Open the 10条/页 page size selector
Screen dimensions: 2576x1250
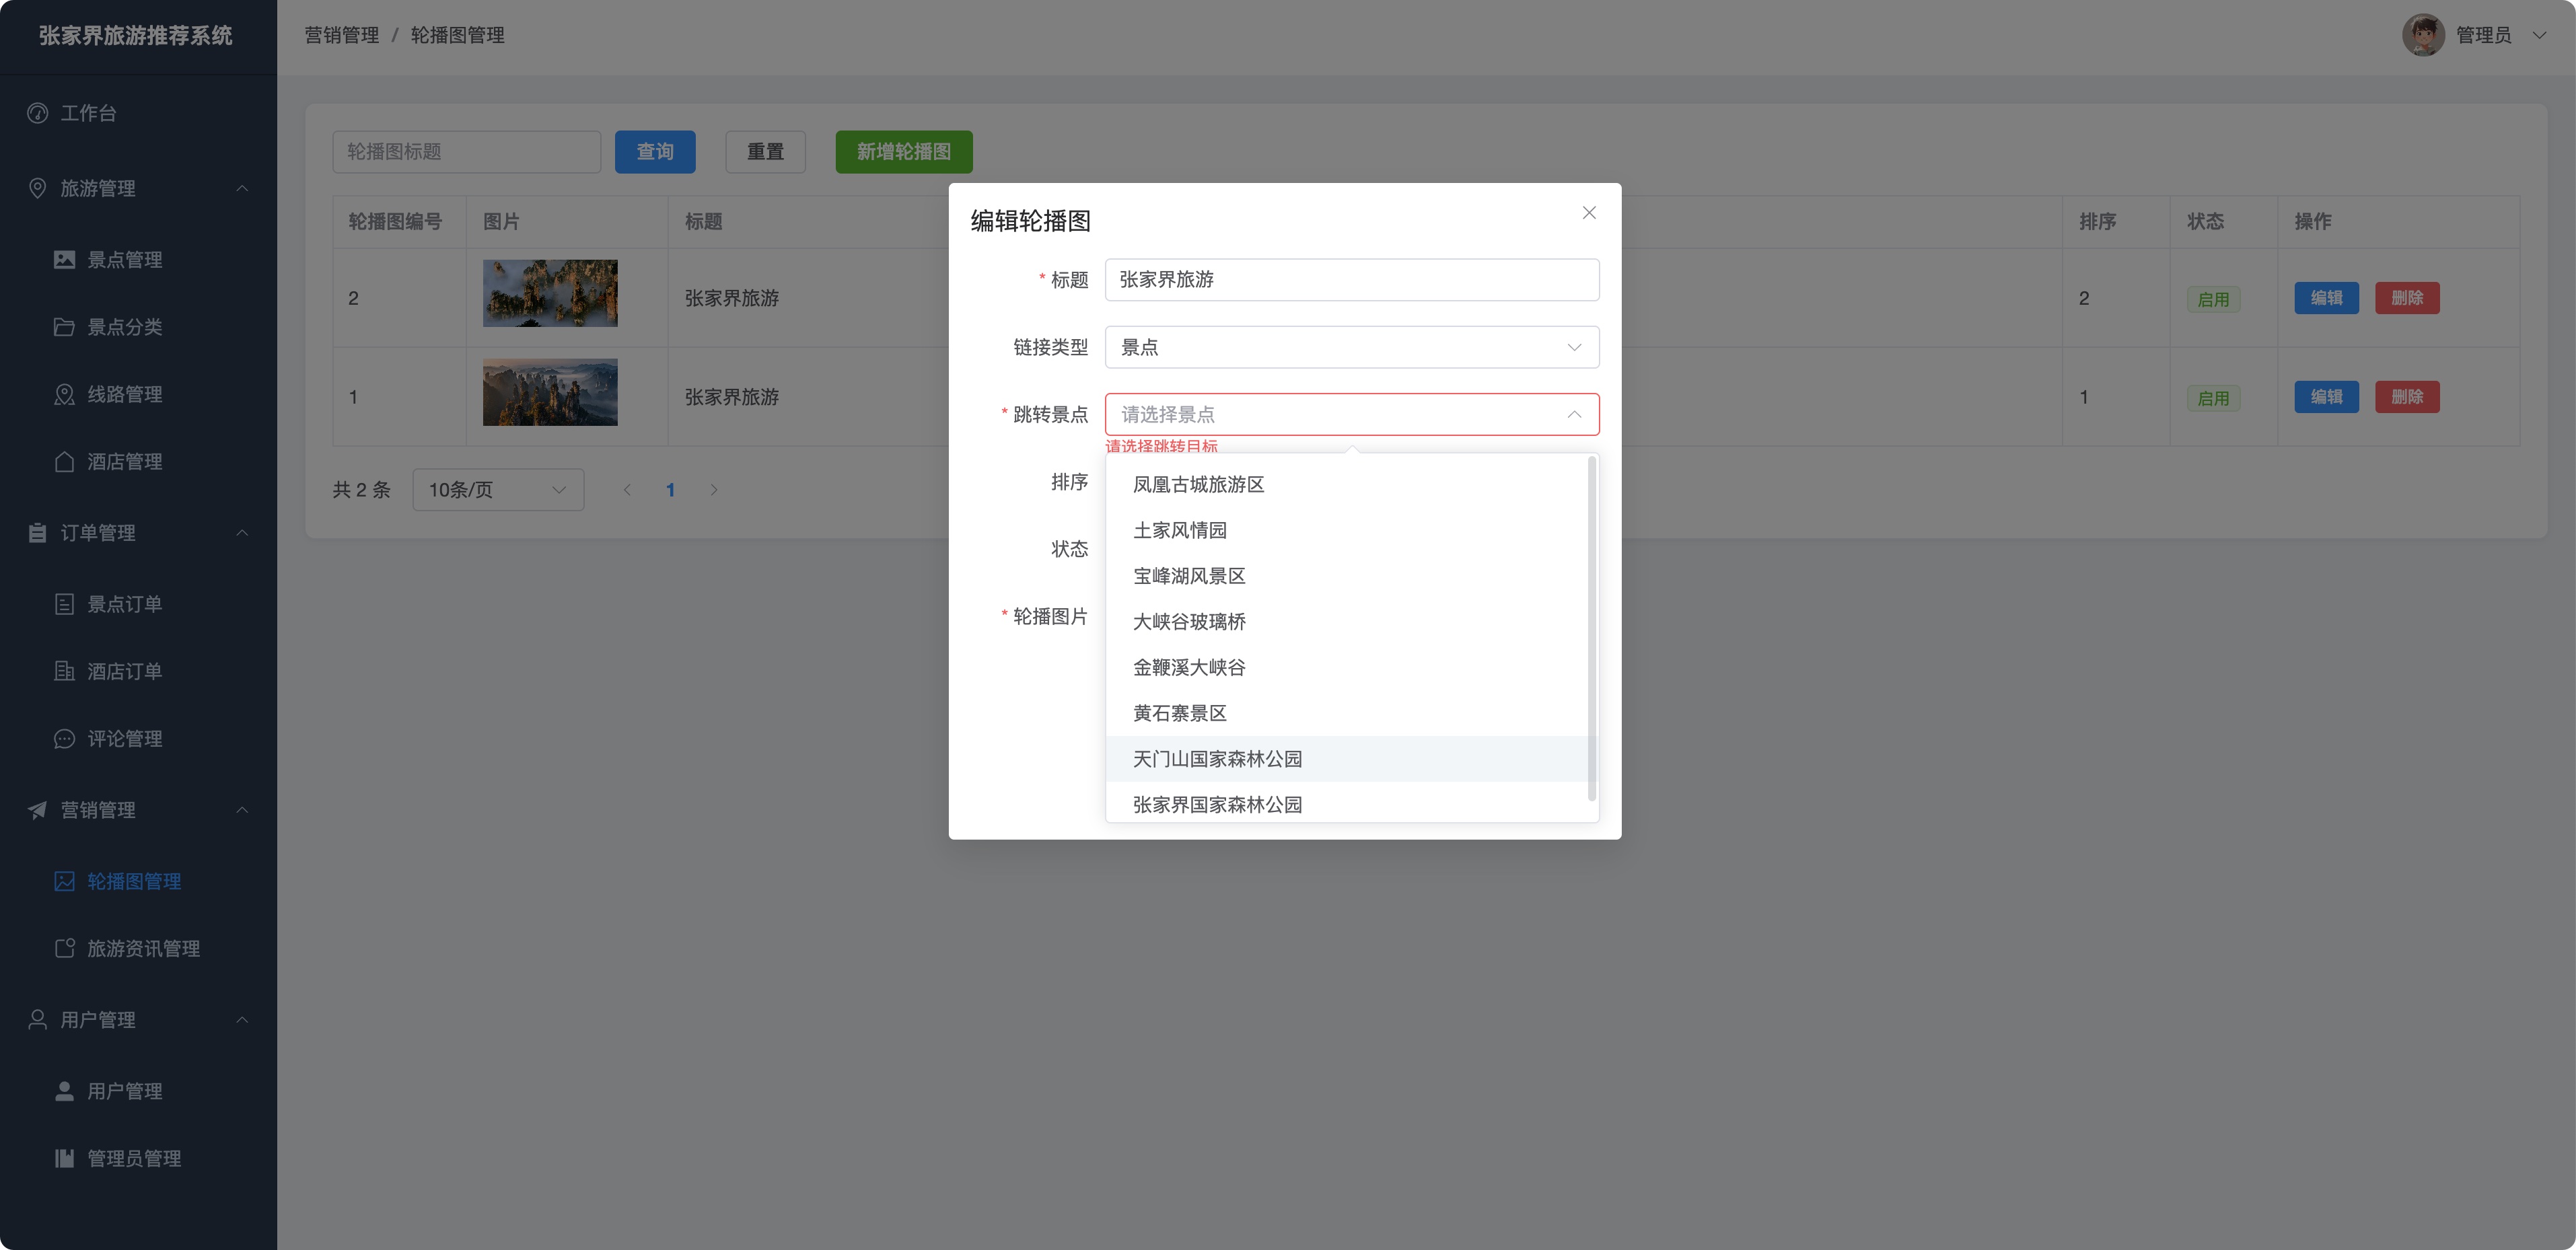[498, 490]
